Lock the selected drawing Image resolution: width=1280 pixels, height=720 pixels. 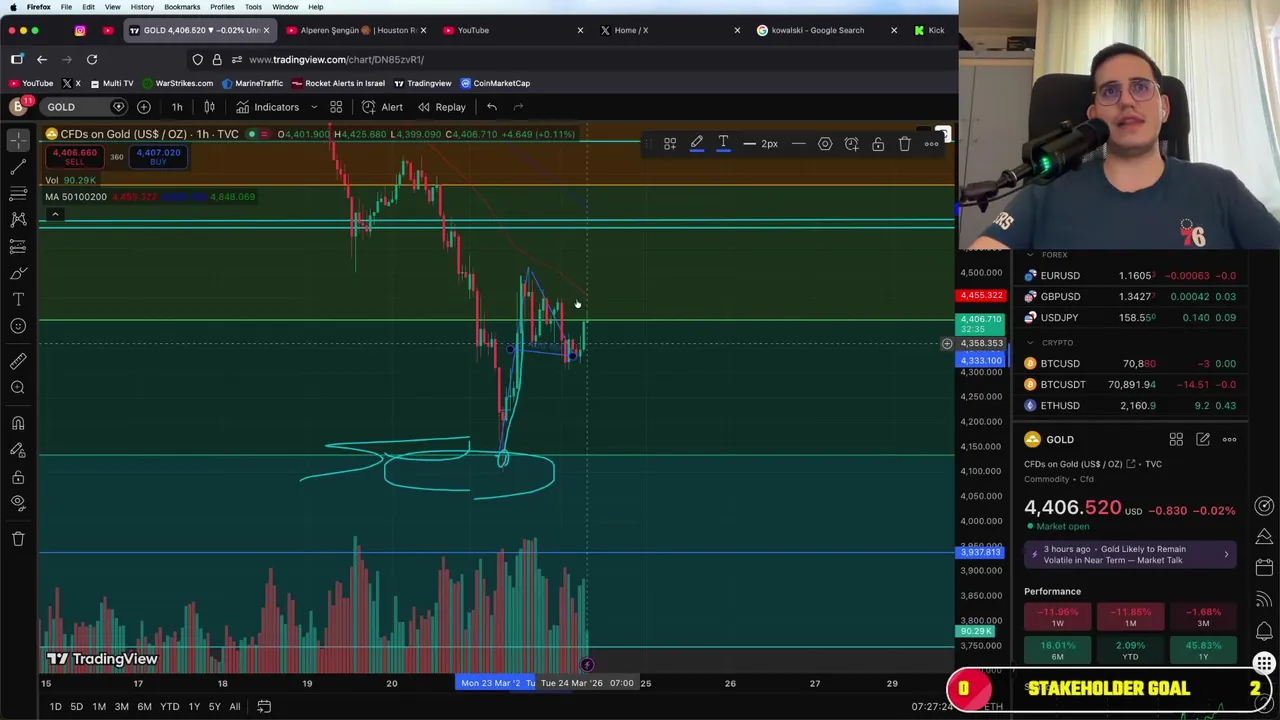pos(878,144)
